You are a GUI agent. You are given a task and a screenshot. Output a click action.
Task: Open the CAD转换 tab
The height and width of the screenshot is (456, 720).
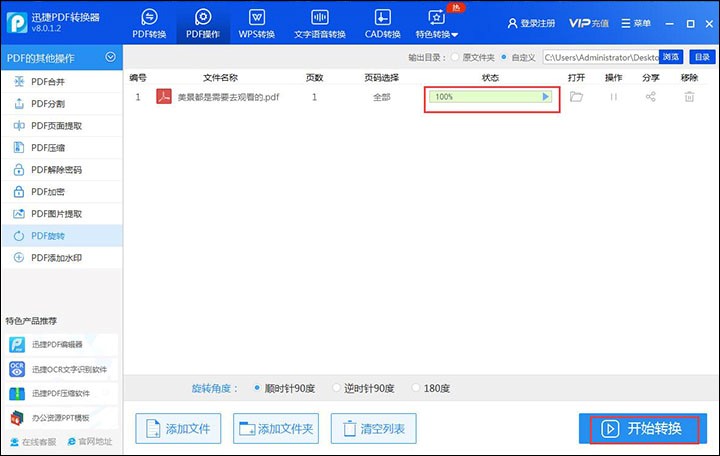382,23
